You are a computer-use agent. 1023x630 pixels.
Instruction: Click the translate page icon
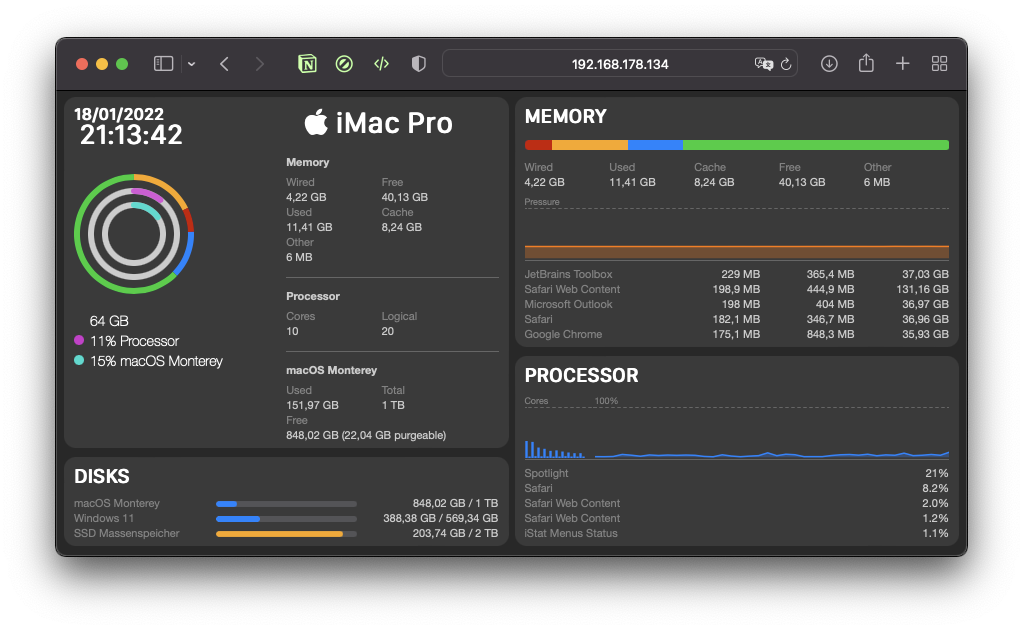(763, 64)
